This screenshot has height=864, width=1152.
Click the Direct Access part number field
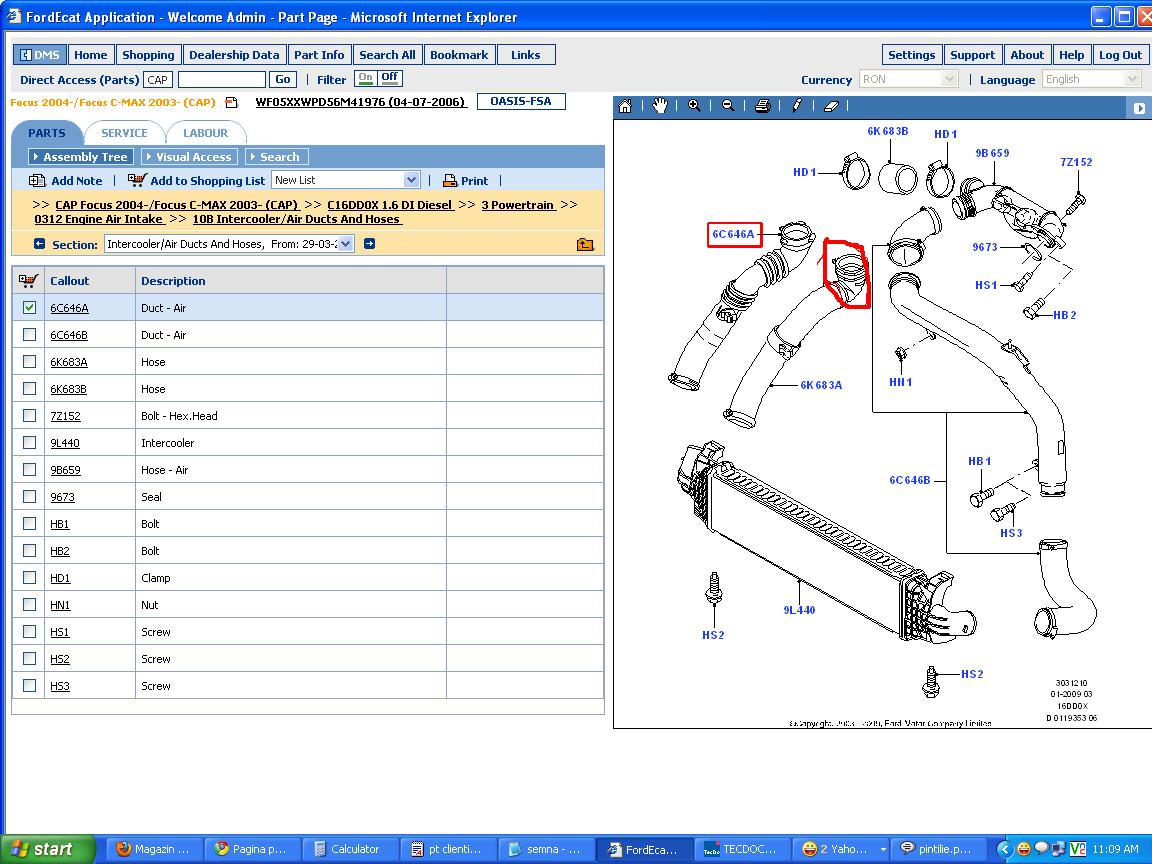(x=221, y=80)
